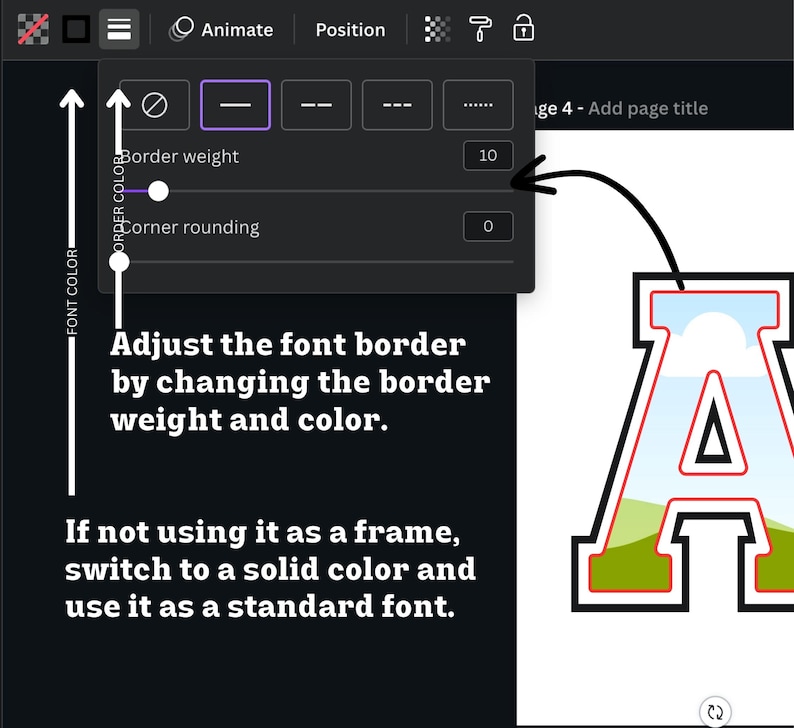
Task: Open the Animate options
Action: pyautogui.click(x=222, y=29)
